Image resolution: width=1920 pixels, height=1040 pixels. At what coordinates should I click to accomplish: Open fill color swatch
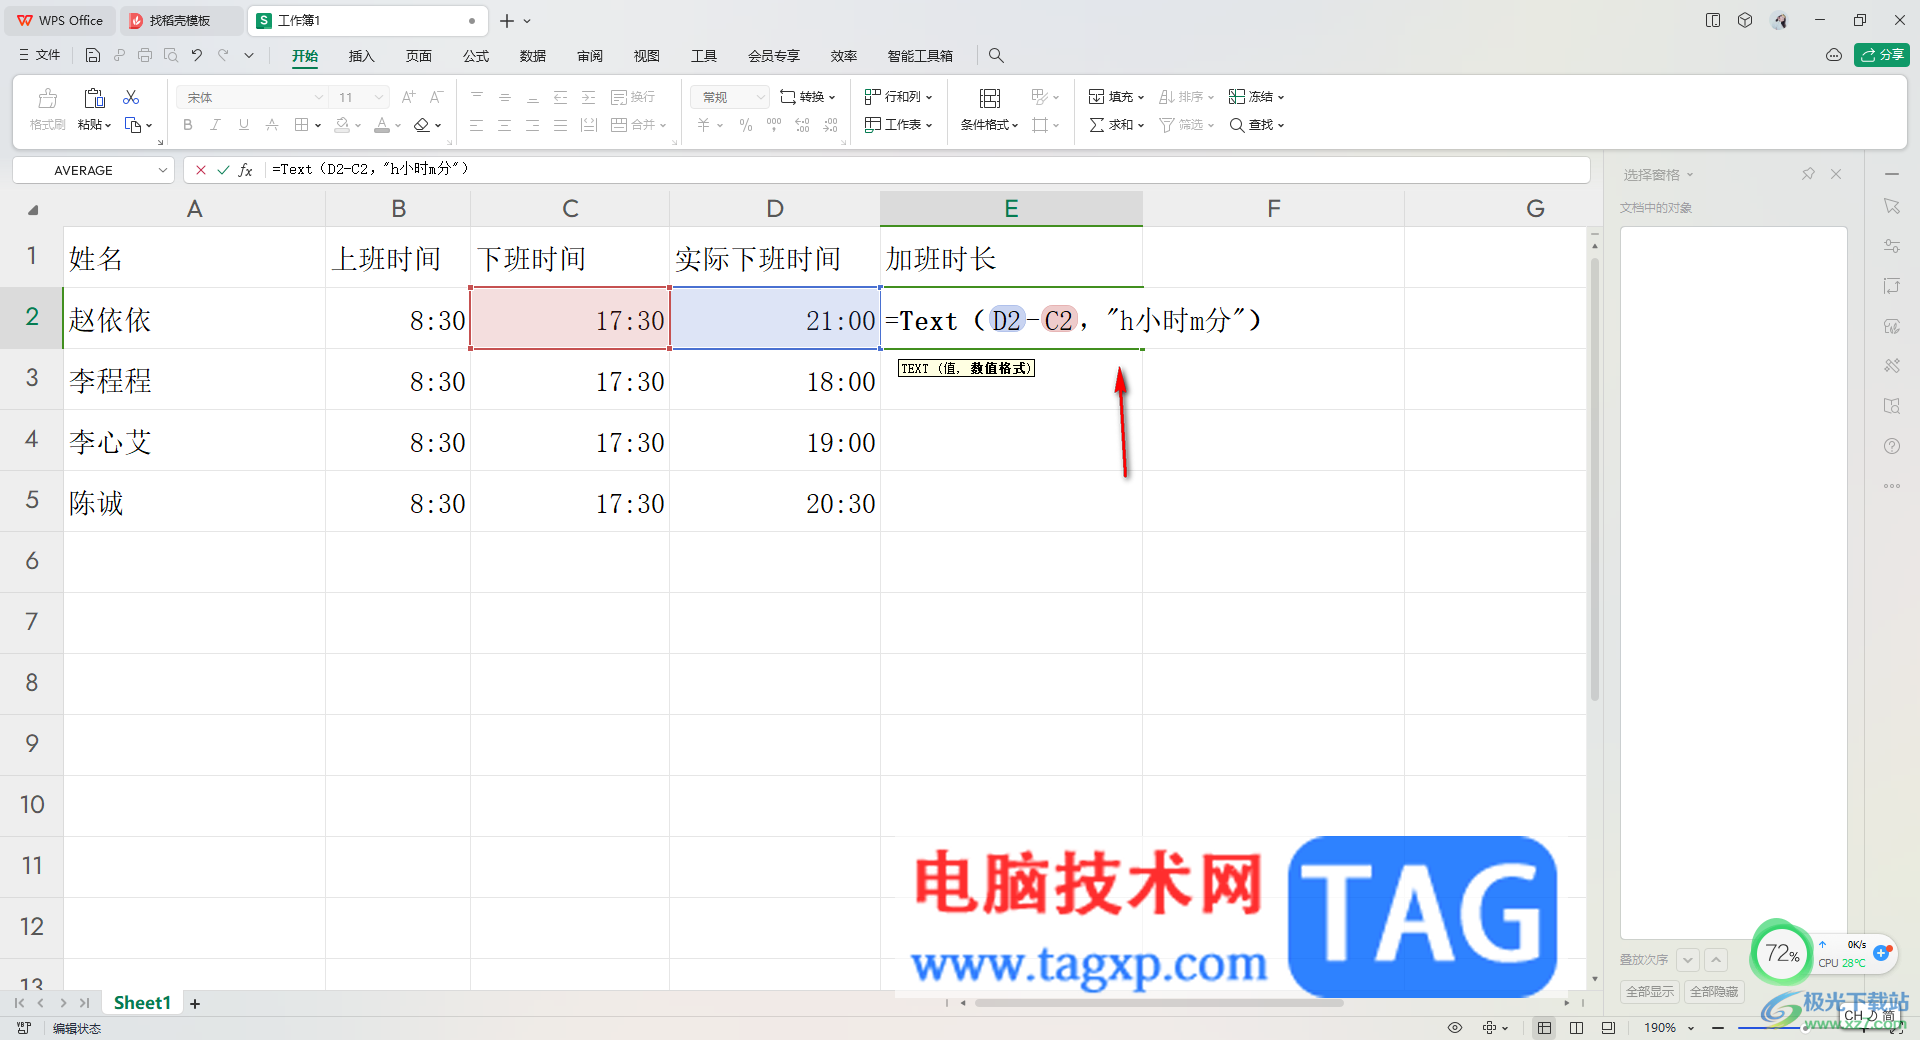342,125
